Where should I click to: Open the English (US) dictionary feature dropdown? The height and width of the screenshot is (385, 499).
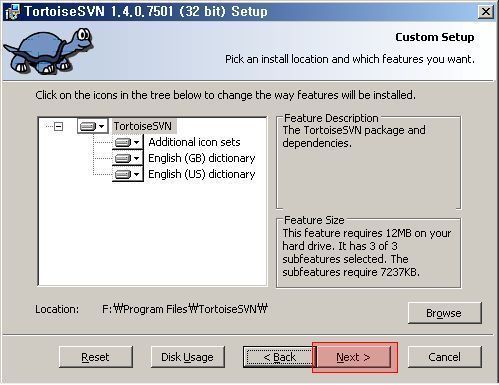tap(128, 174)
